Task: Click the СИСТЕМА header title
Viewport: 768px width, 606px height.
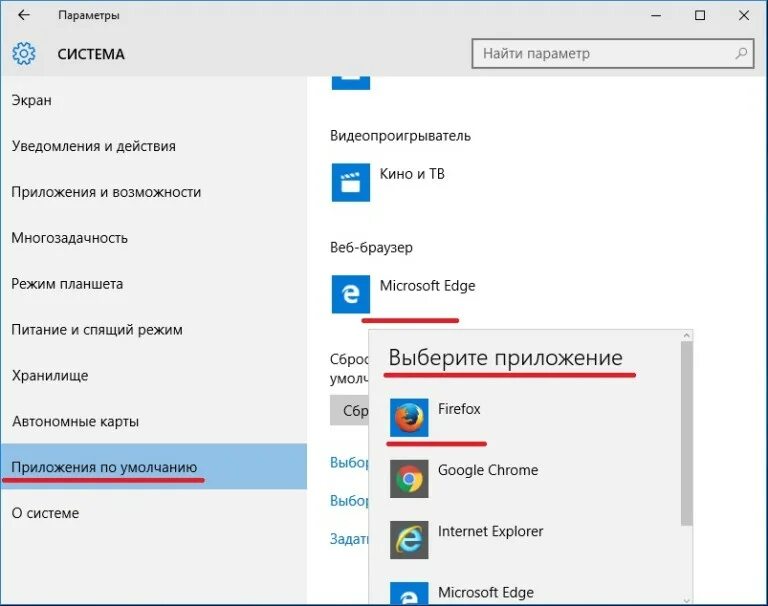Action: coord(91,54)
